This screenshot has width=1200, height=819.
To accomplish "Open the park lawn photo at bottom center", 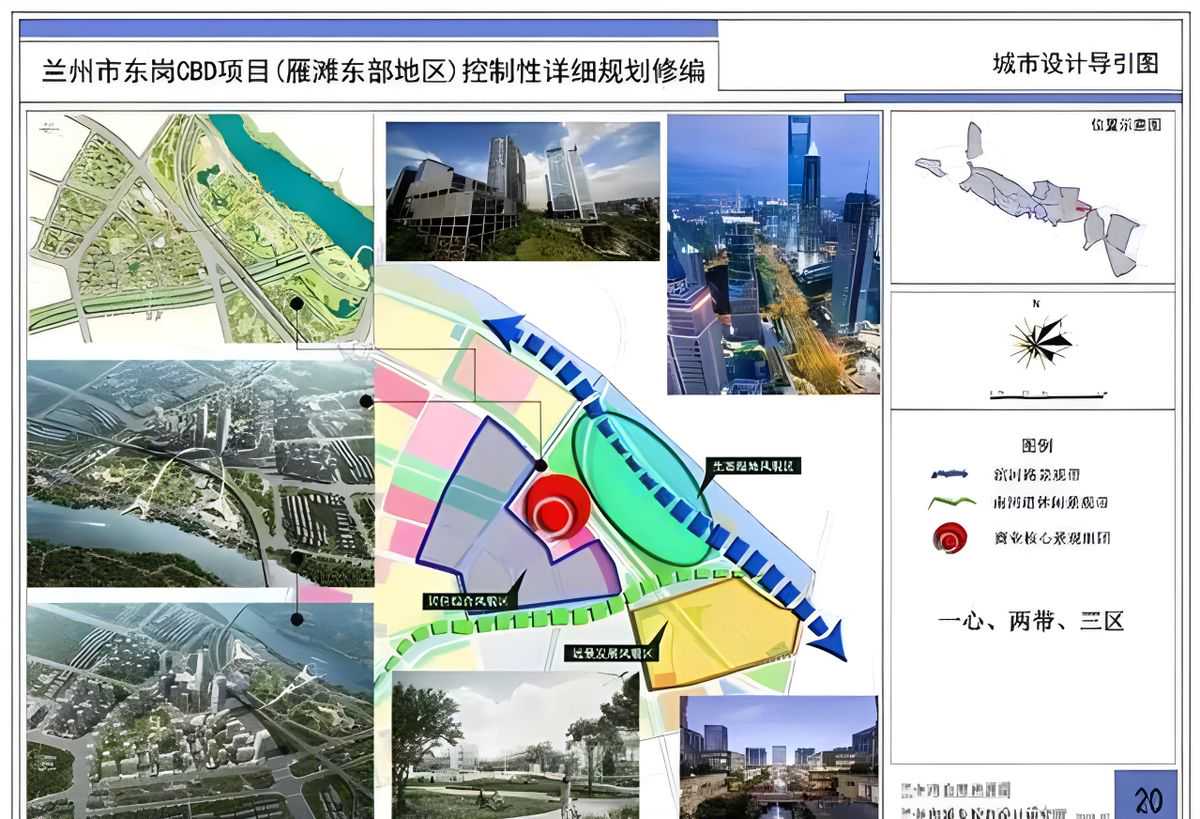I will click(514, 744).
